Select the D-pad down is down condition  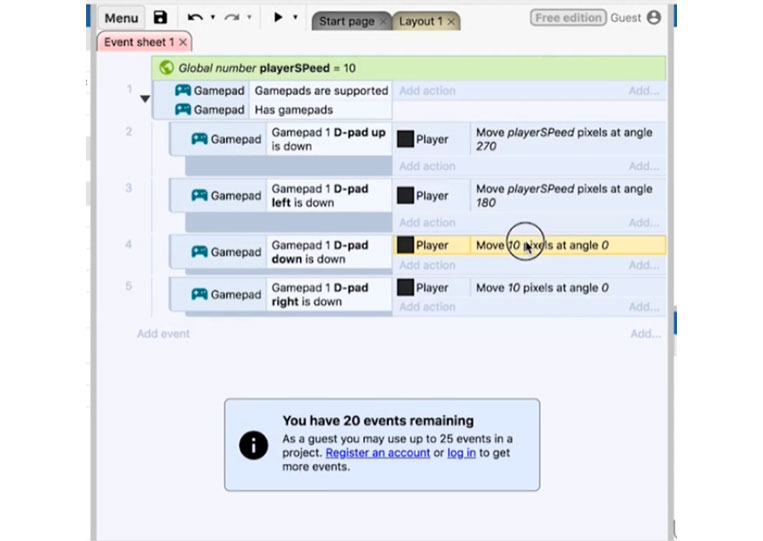[329, 252]
